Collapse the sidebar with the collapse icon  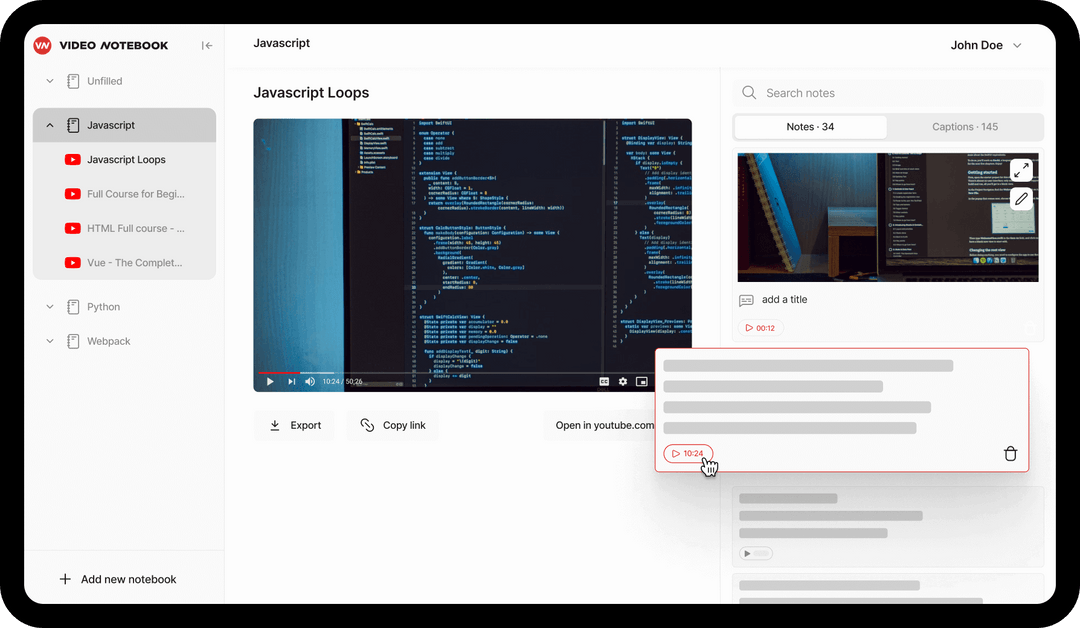(207, 45)
